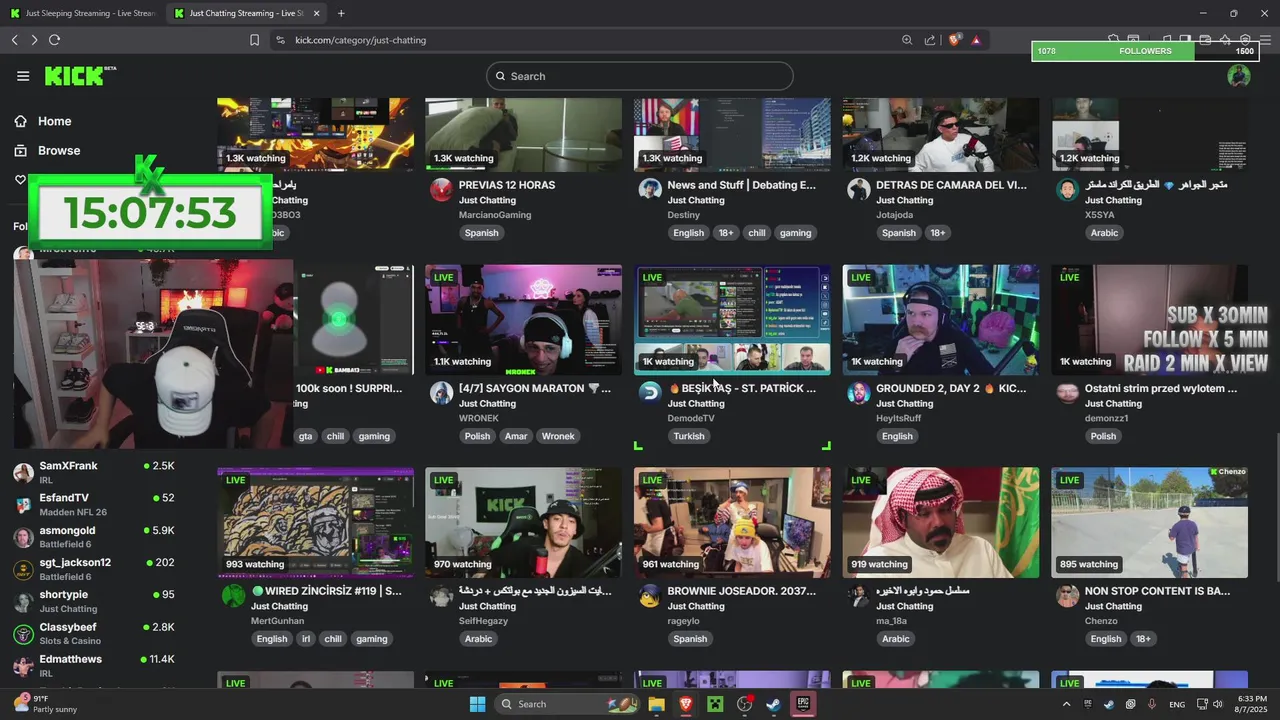The height and width of the screenshot is (720, 1280).
Task: Open the user profile avatar menu
Action: point(1239,76)
